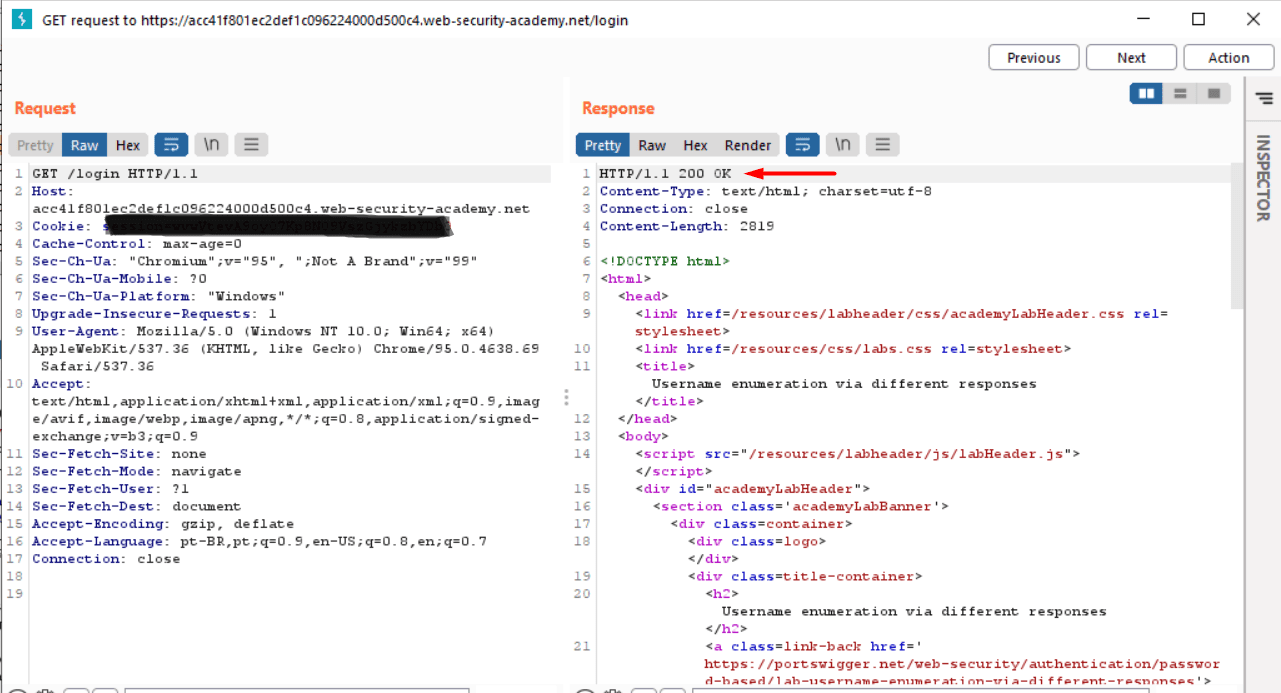This screenshot has height=693, width=1281.
Task: Click the 'Cache-Control: max-age=0' line
Action: click(137, 244)
